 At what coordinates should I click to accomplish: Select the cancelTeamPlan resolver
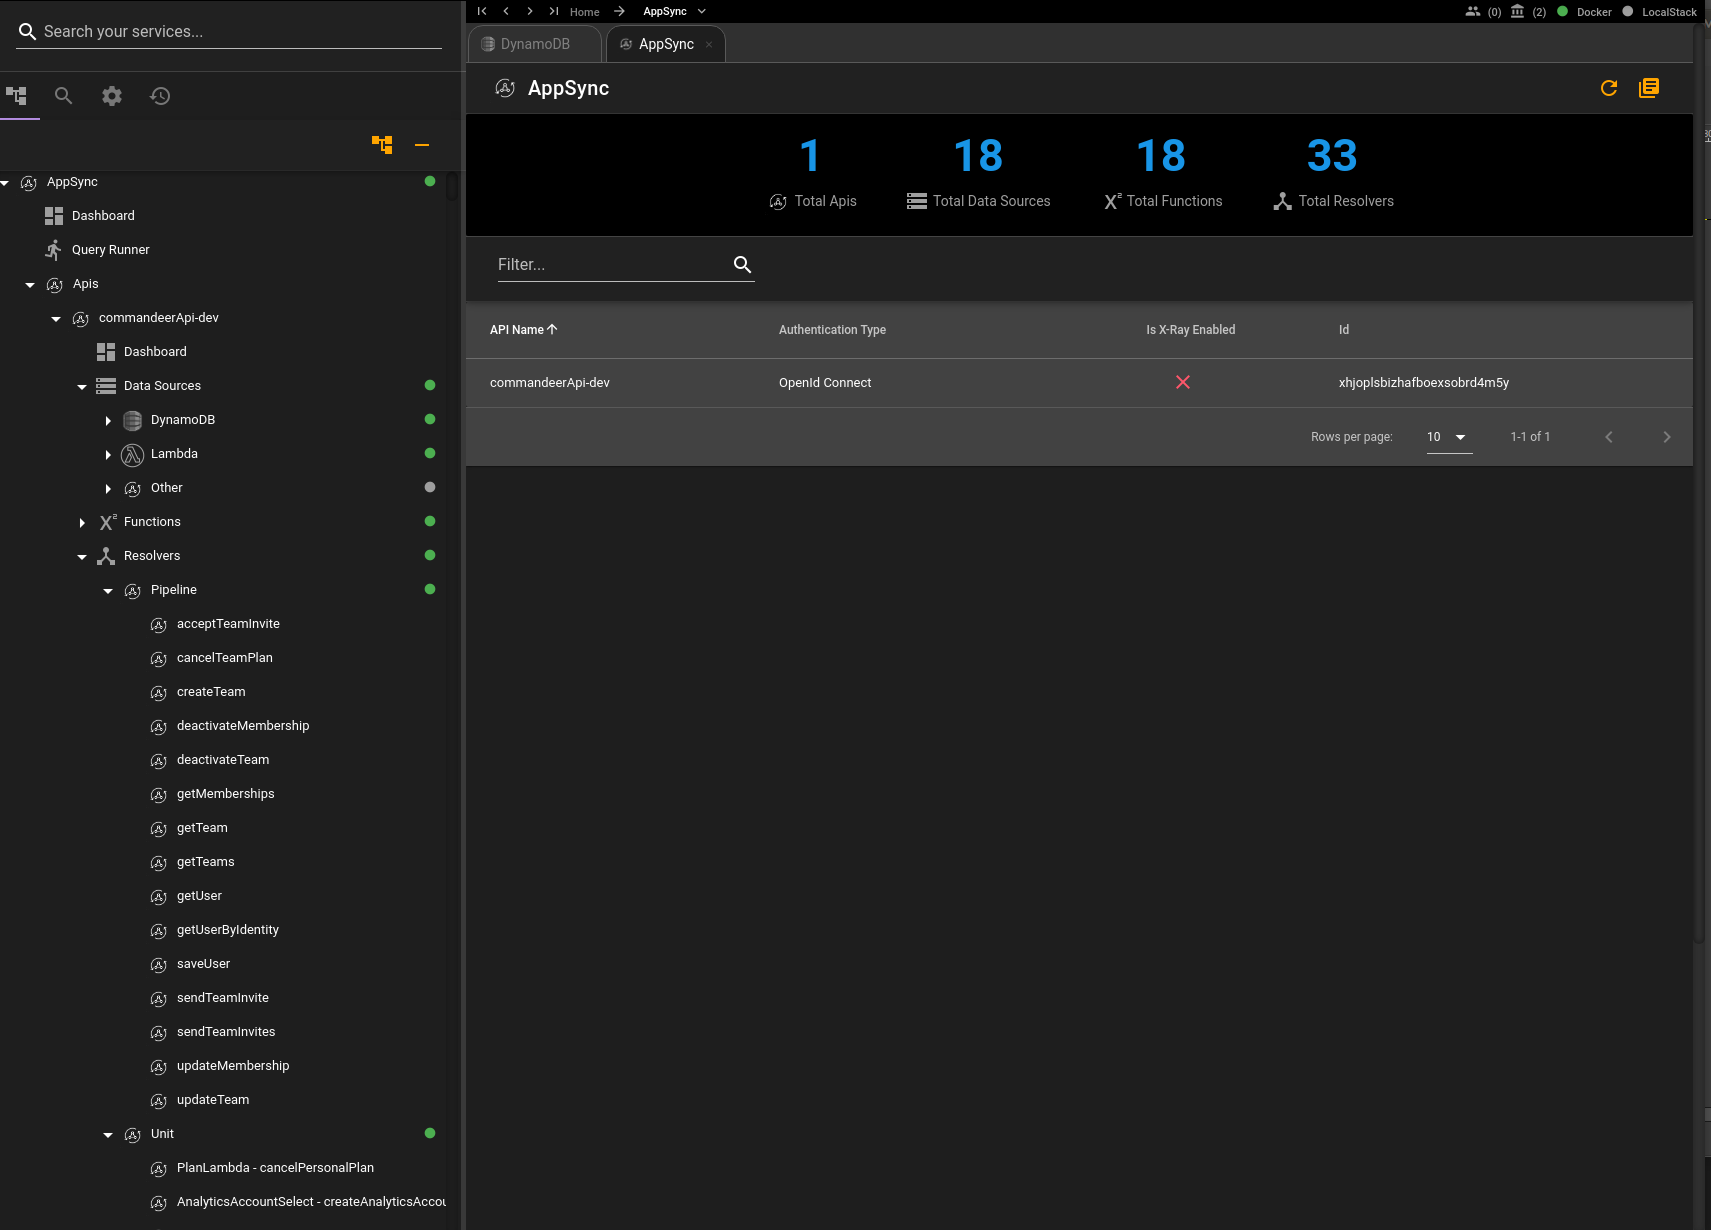[225, 658]
